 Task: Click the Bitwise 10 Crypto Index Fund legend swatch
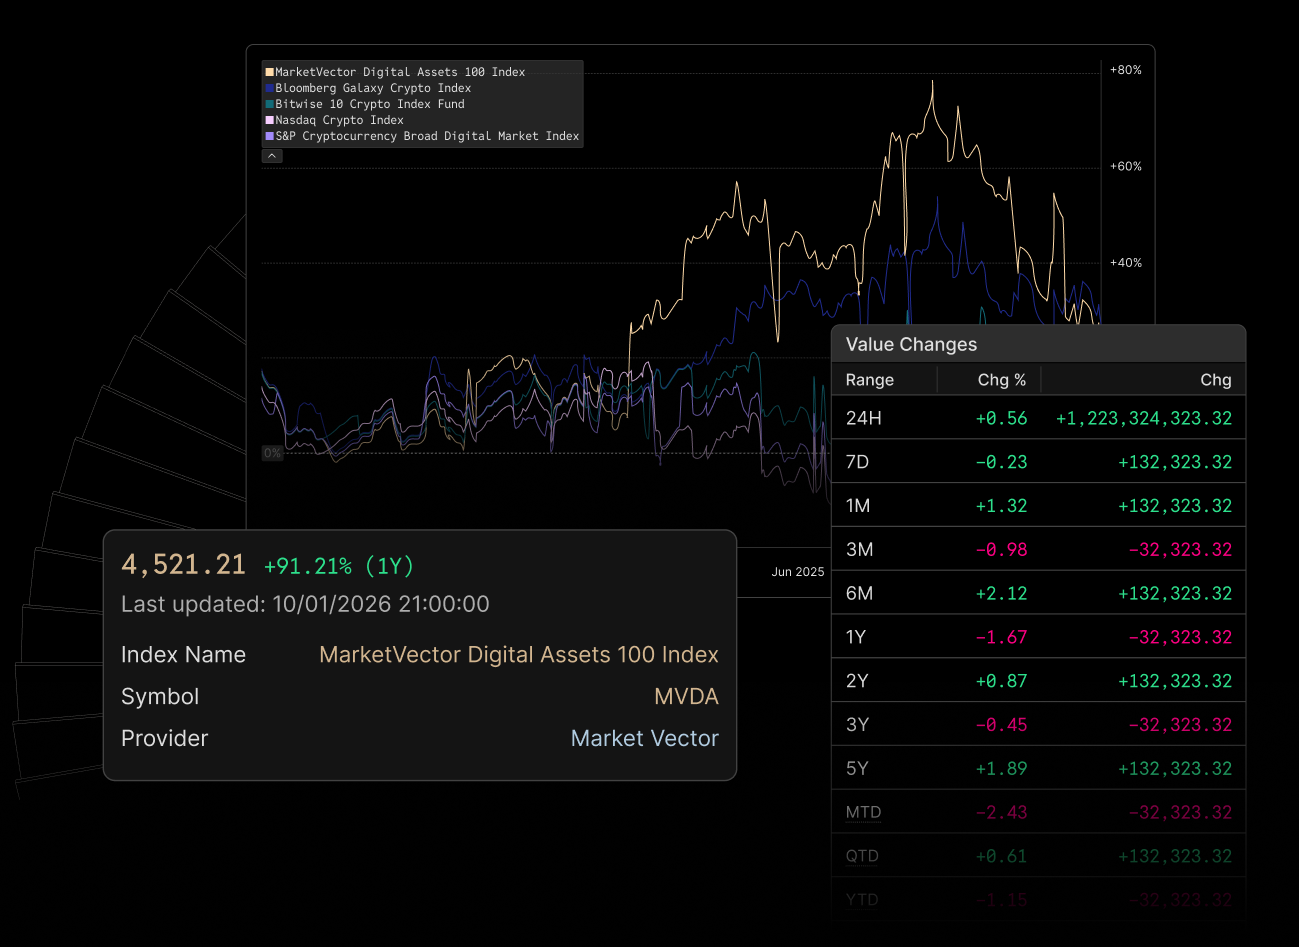pos(269,104)
